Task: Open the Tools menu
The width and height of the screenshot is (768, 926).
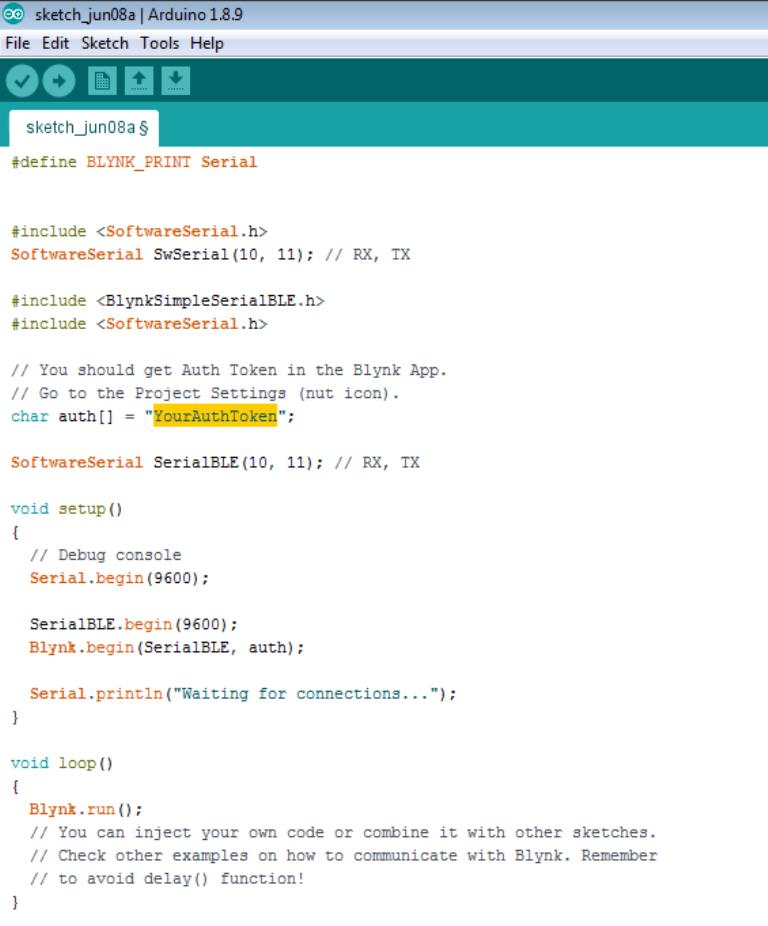Action: (x=159, y=43)
